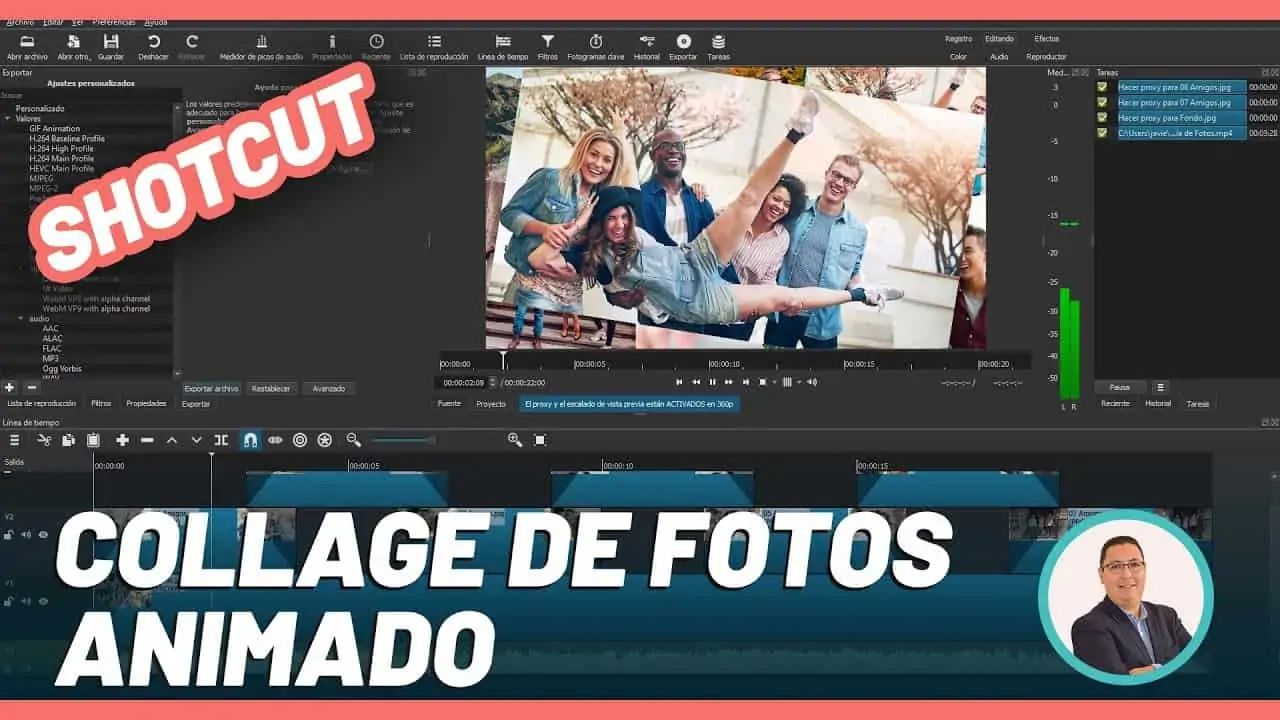Screen dimensions: 1280x720
Task: Zoom in the timeline with magnifier plus
Action: [x=515, y=440]
